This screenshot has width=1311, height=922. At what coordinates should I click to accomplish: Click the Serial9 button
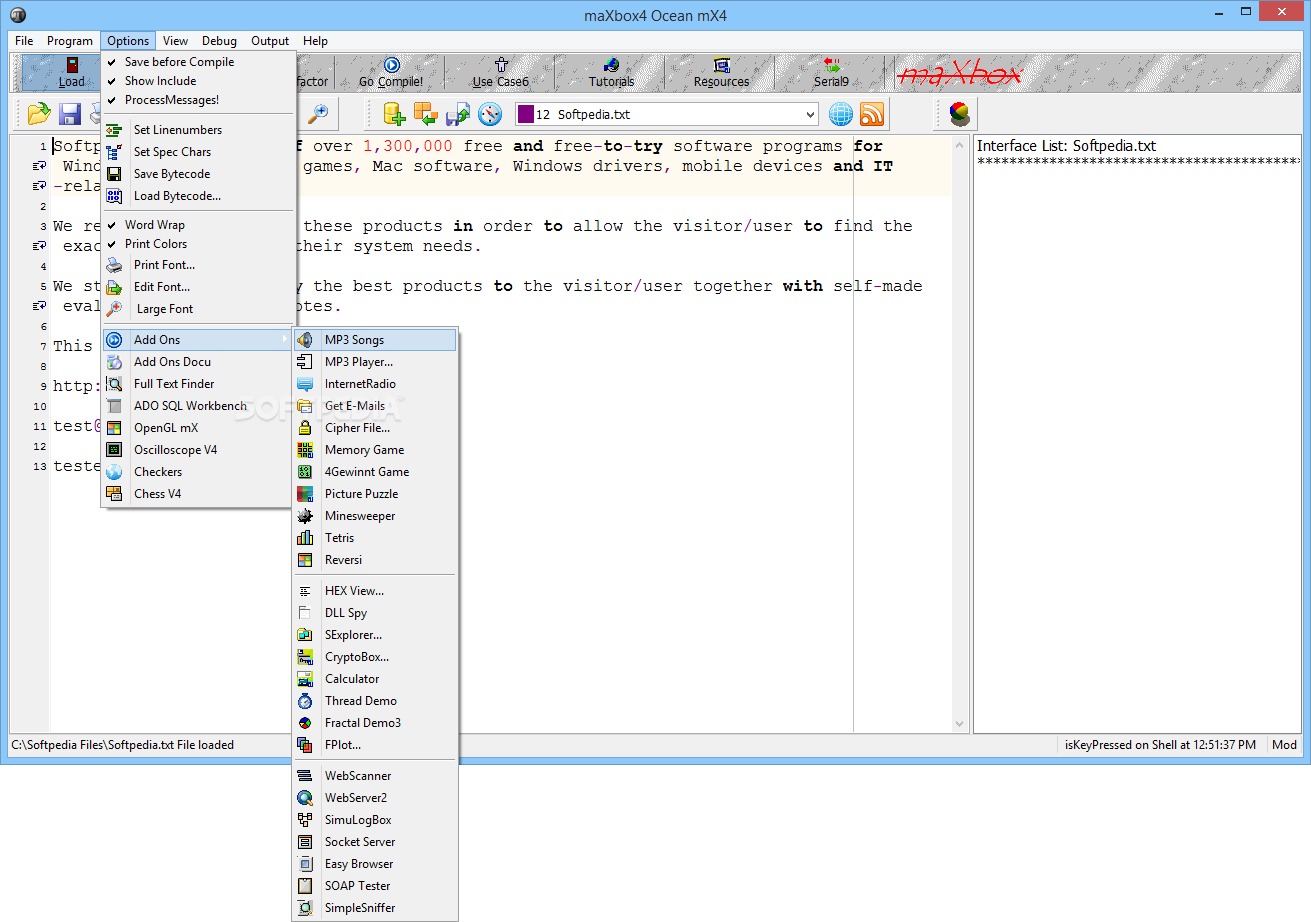(831, 72)
